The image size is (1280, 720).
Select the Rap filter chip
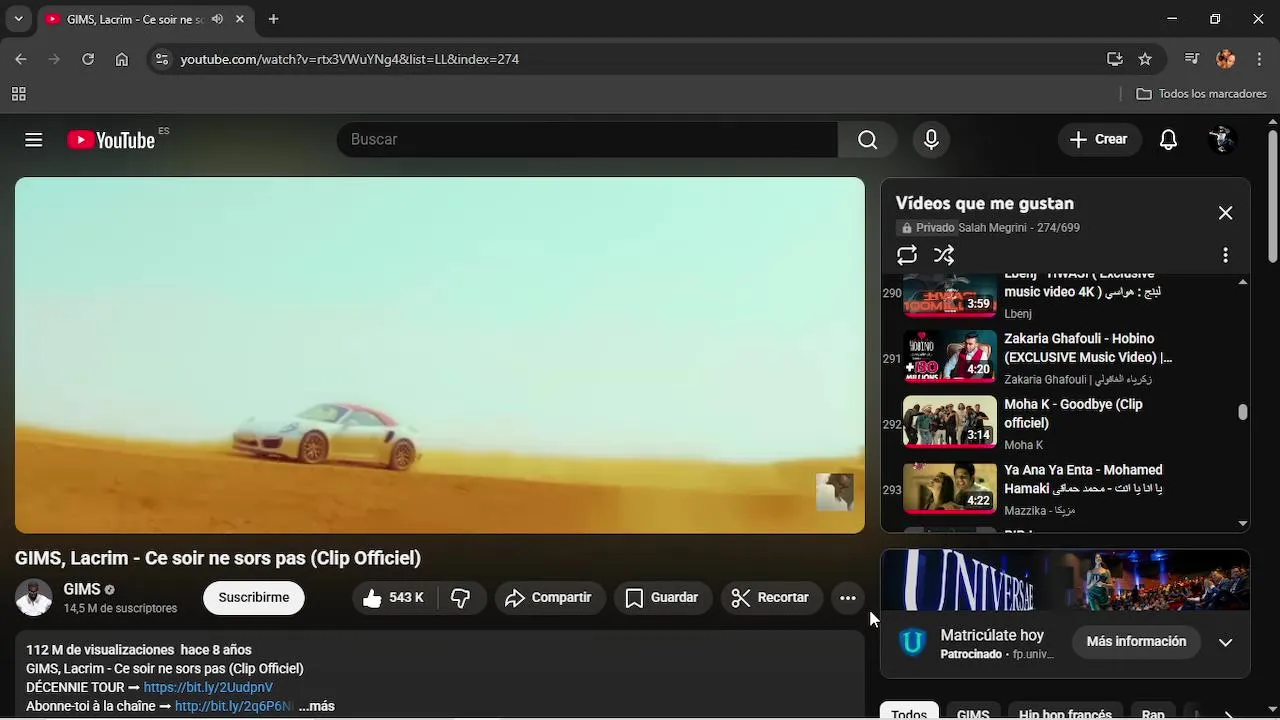click(1153, 712)
